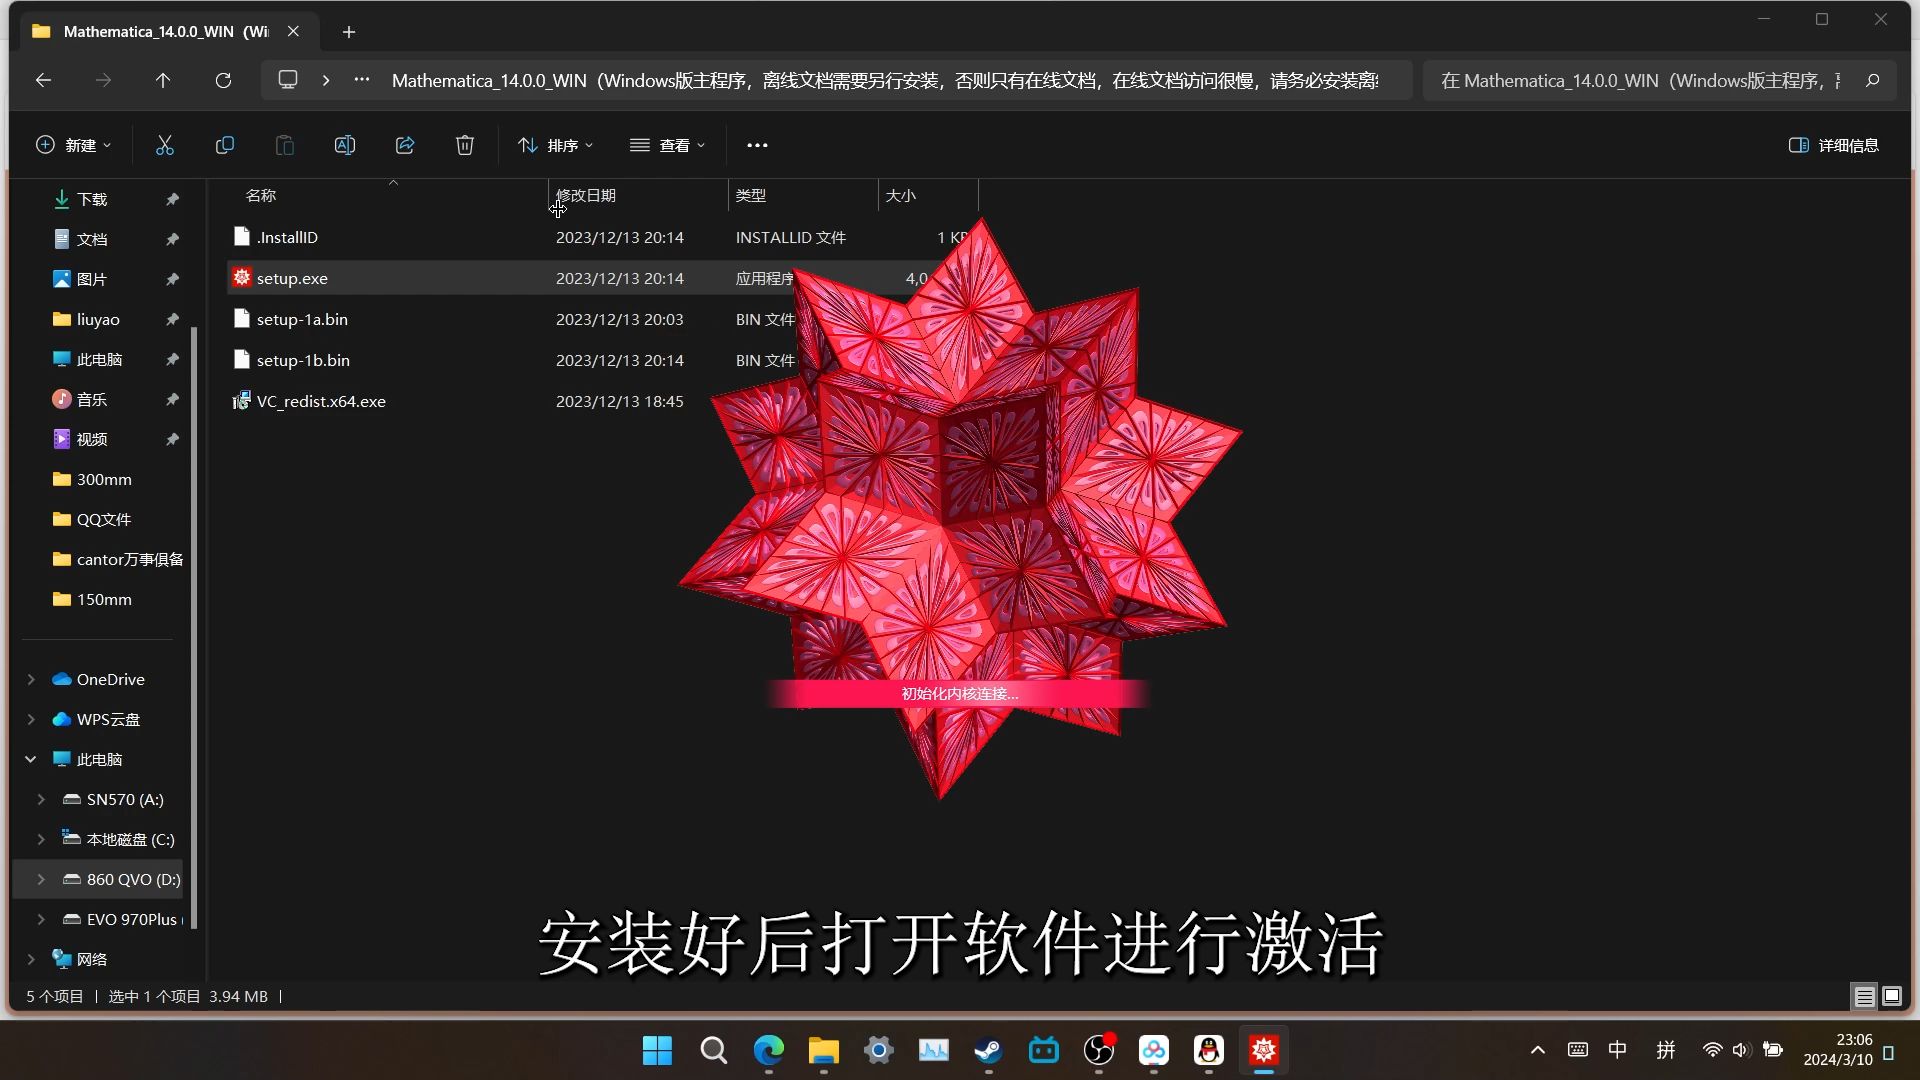Launch Microsoft Edge from taskbar
Image resolution: width=1920 pixels, height=1080 pixels.
tap(769, 1050)
